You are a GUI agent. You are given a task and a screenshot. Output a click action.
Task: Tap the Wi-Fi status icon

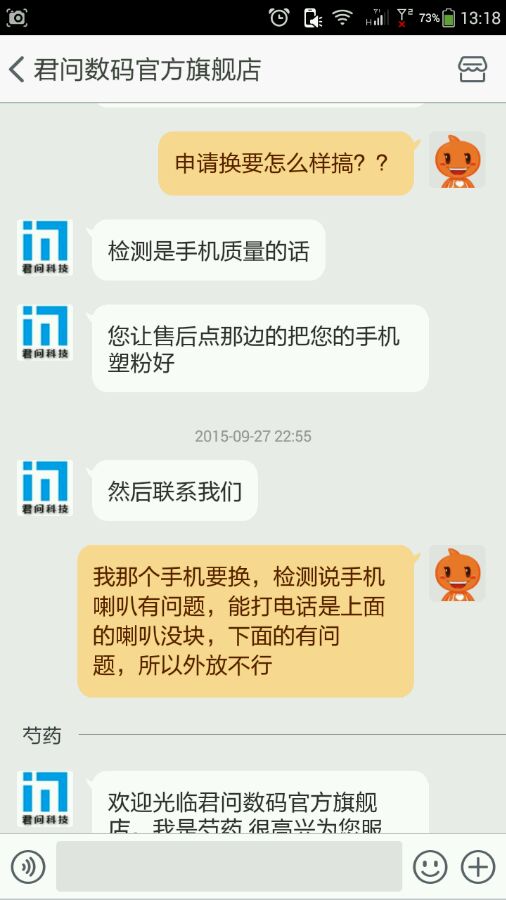tap(342, 17)
